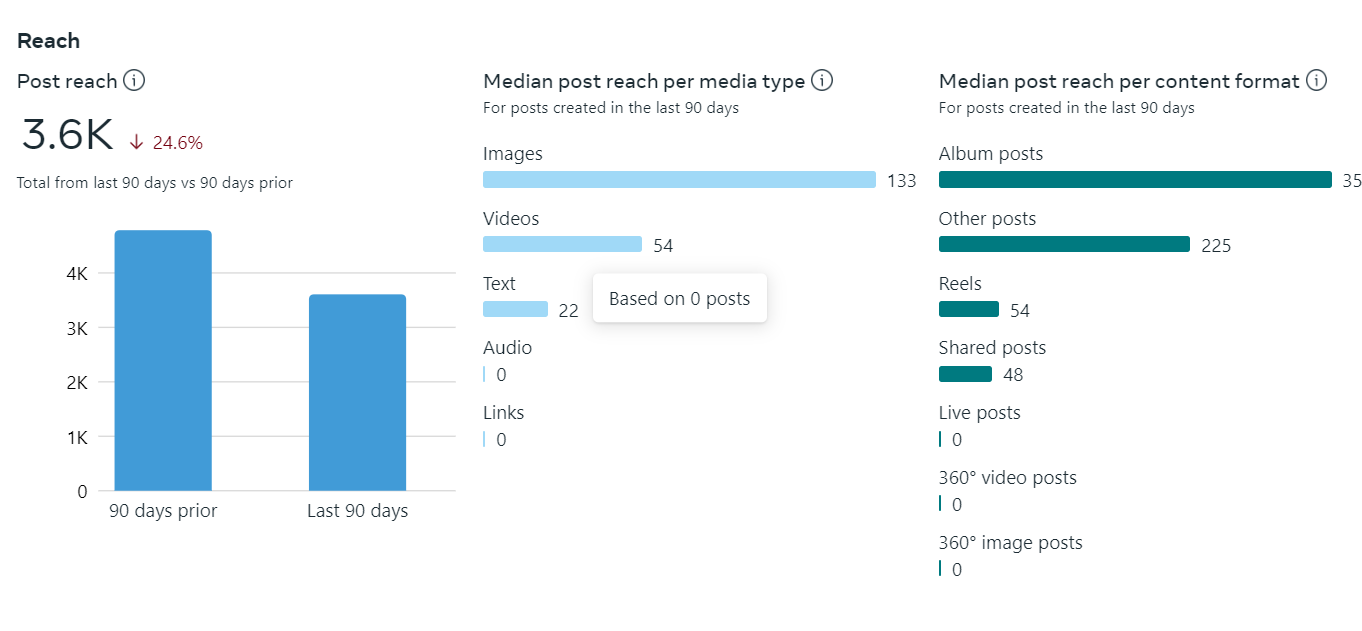Screen dimensions: 1362x631
Task: Select the Last 90 days bar
Action: (x=357, y=392)
